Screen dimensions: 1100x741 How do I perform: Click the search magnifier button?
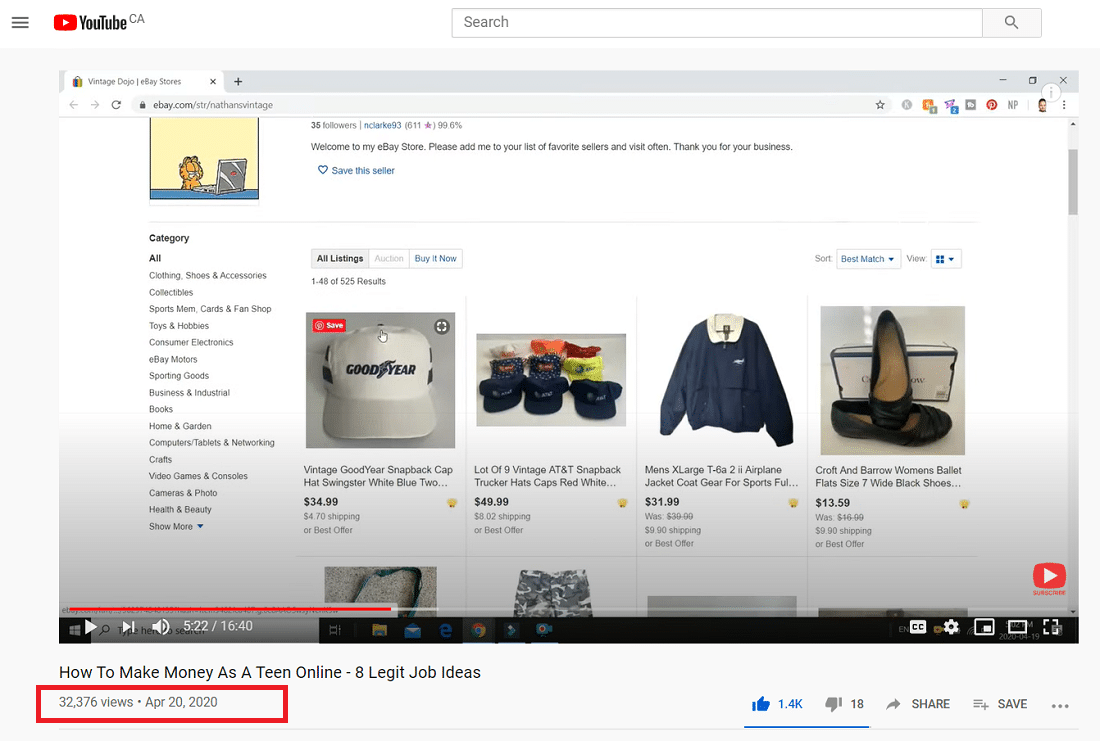(x=1011, y=22)
